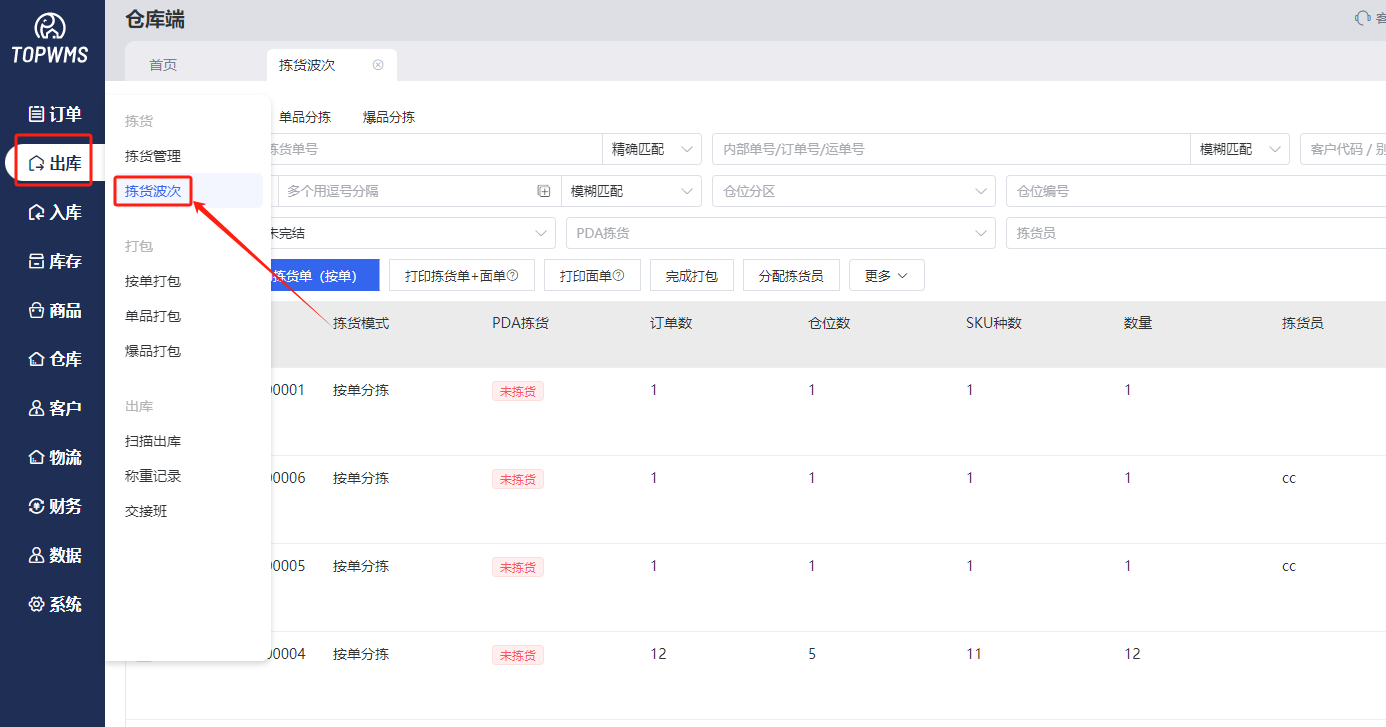Open 交接班 menu entry
The image size is (1386, 727).
coord(146,511)
